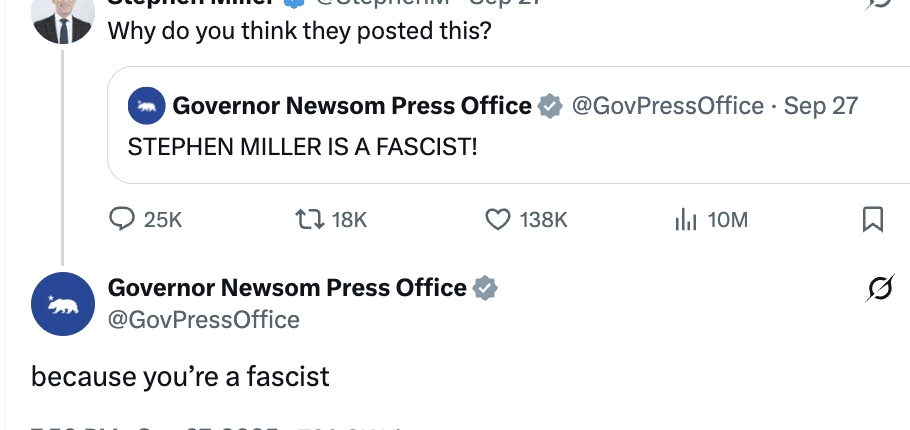Viewport: 910px width, 430px height.
Task: Like the post with 138K heart
Action: [498, 219]
